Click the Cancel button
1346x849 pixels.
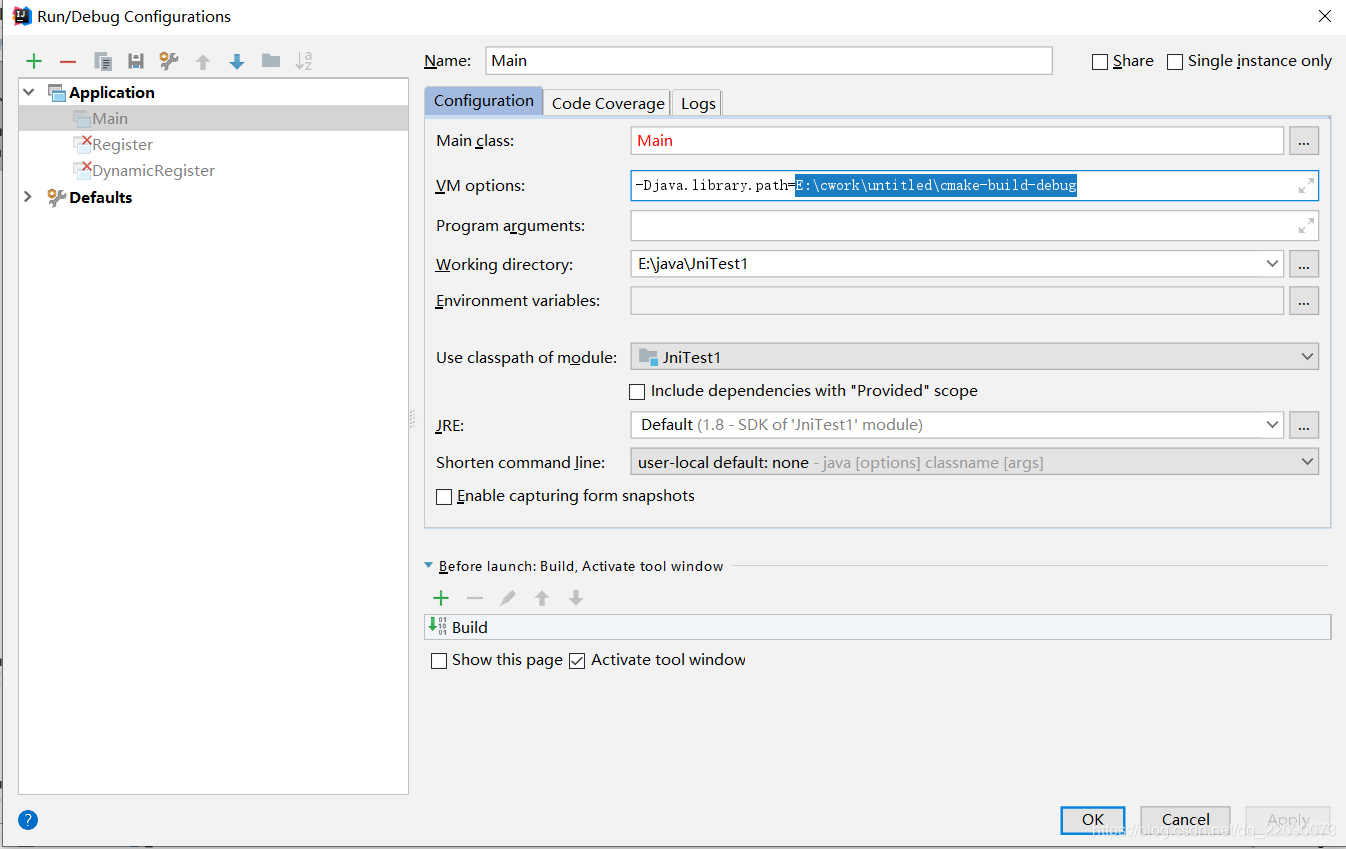click(x=1185, y=820)
